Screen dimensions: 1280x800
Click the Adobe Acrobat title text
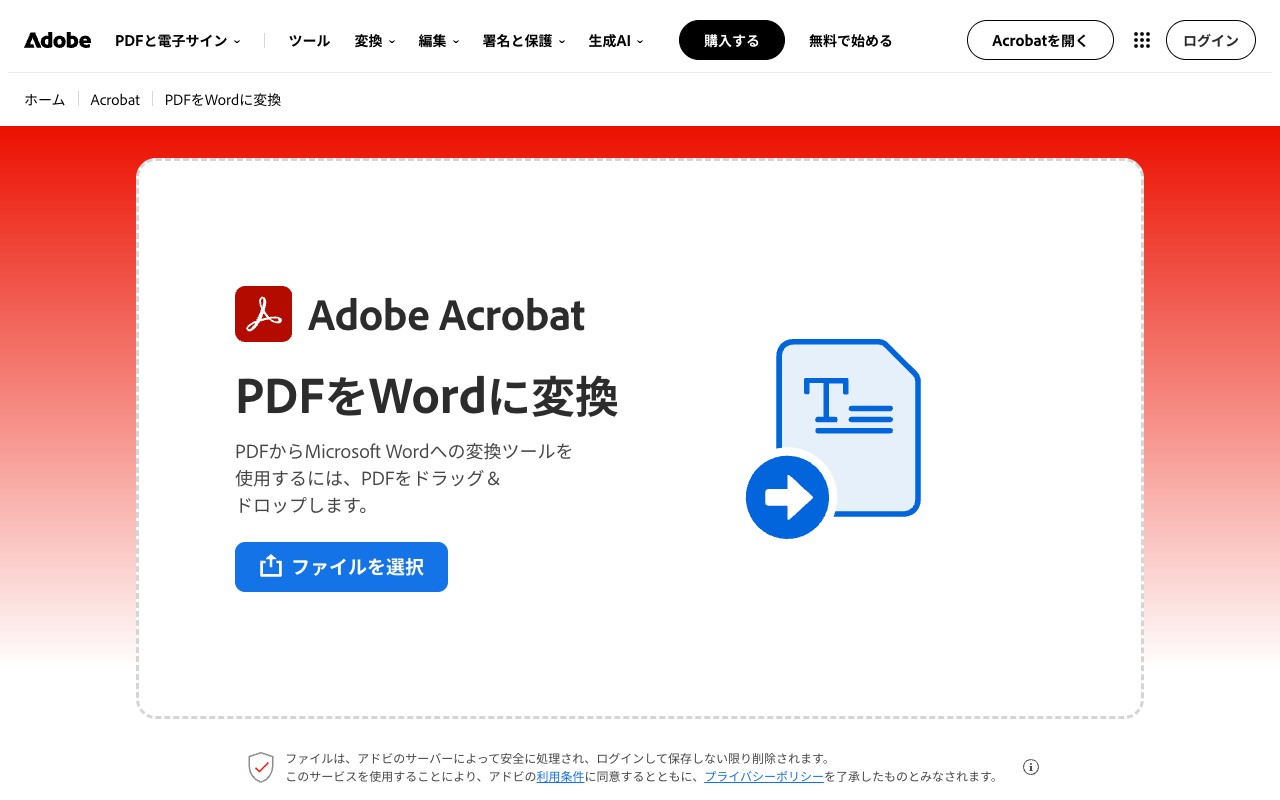446,315
